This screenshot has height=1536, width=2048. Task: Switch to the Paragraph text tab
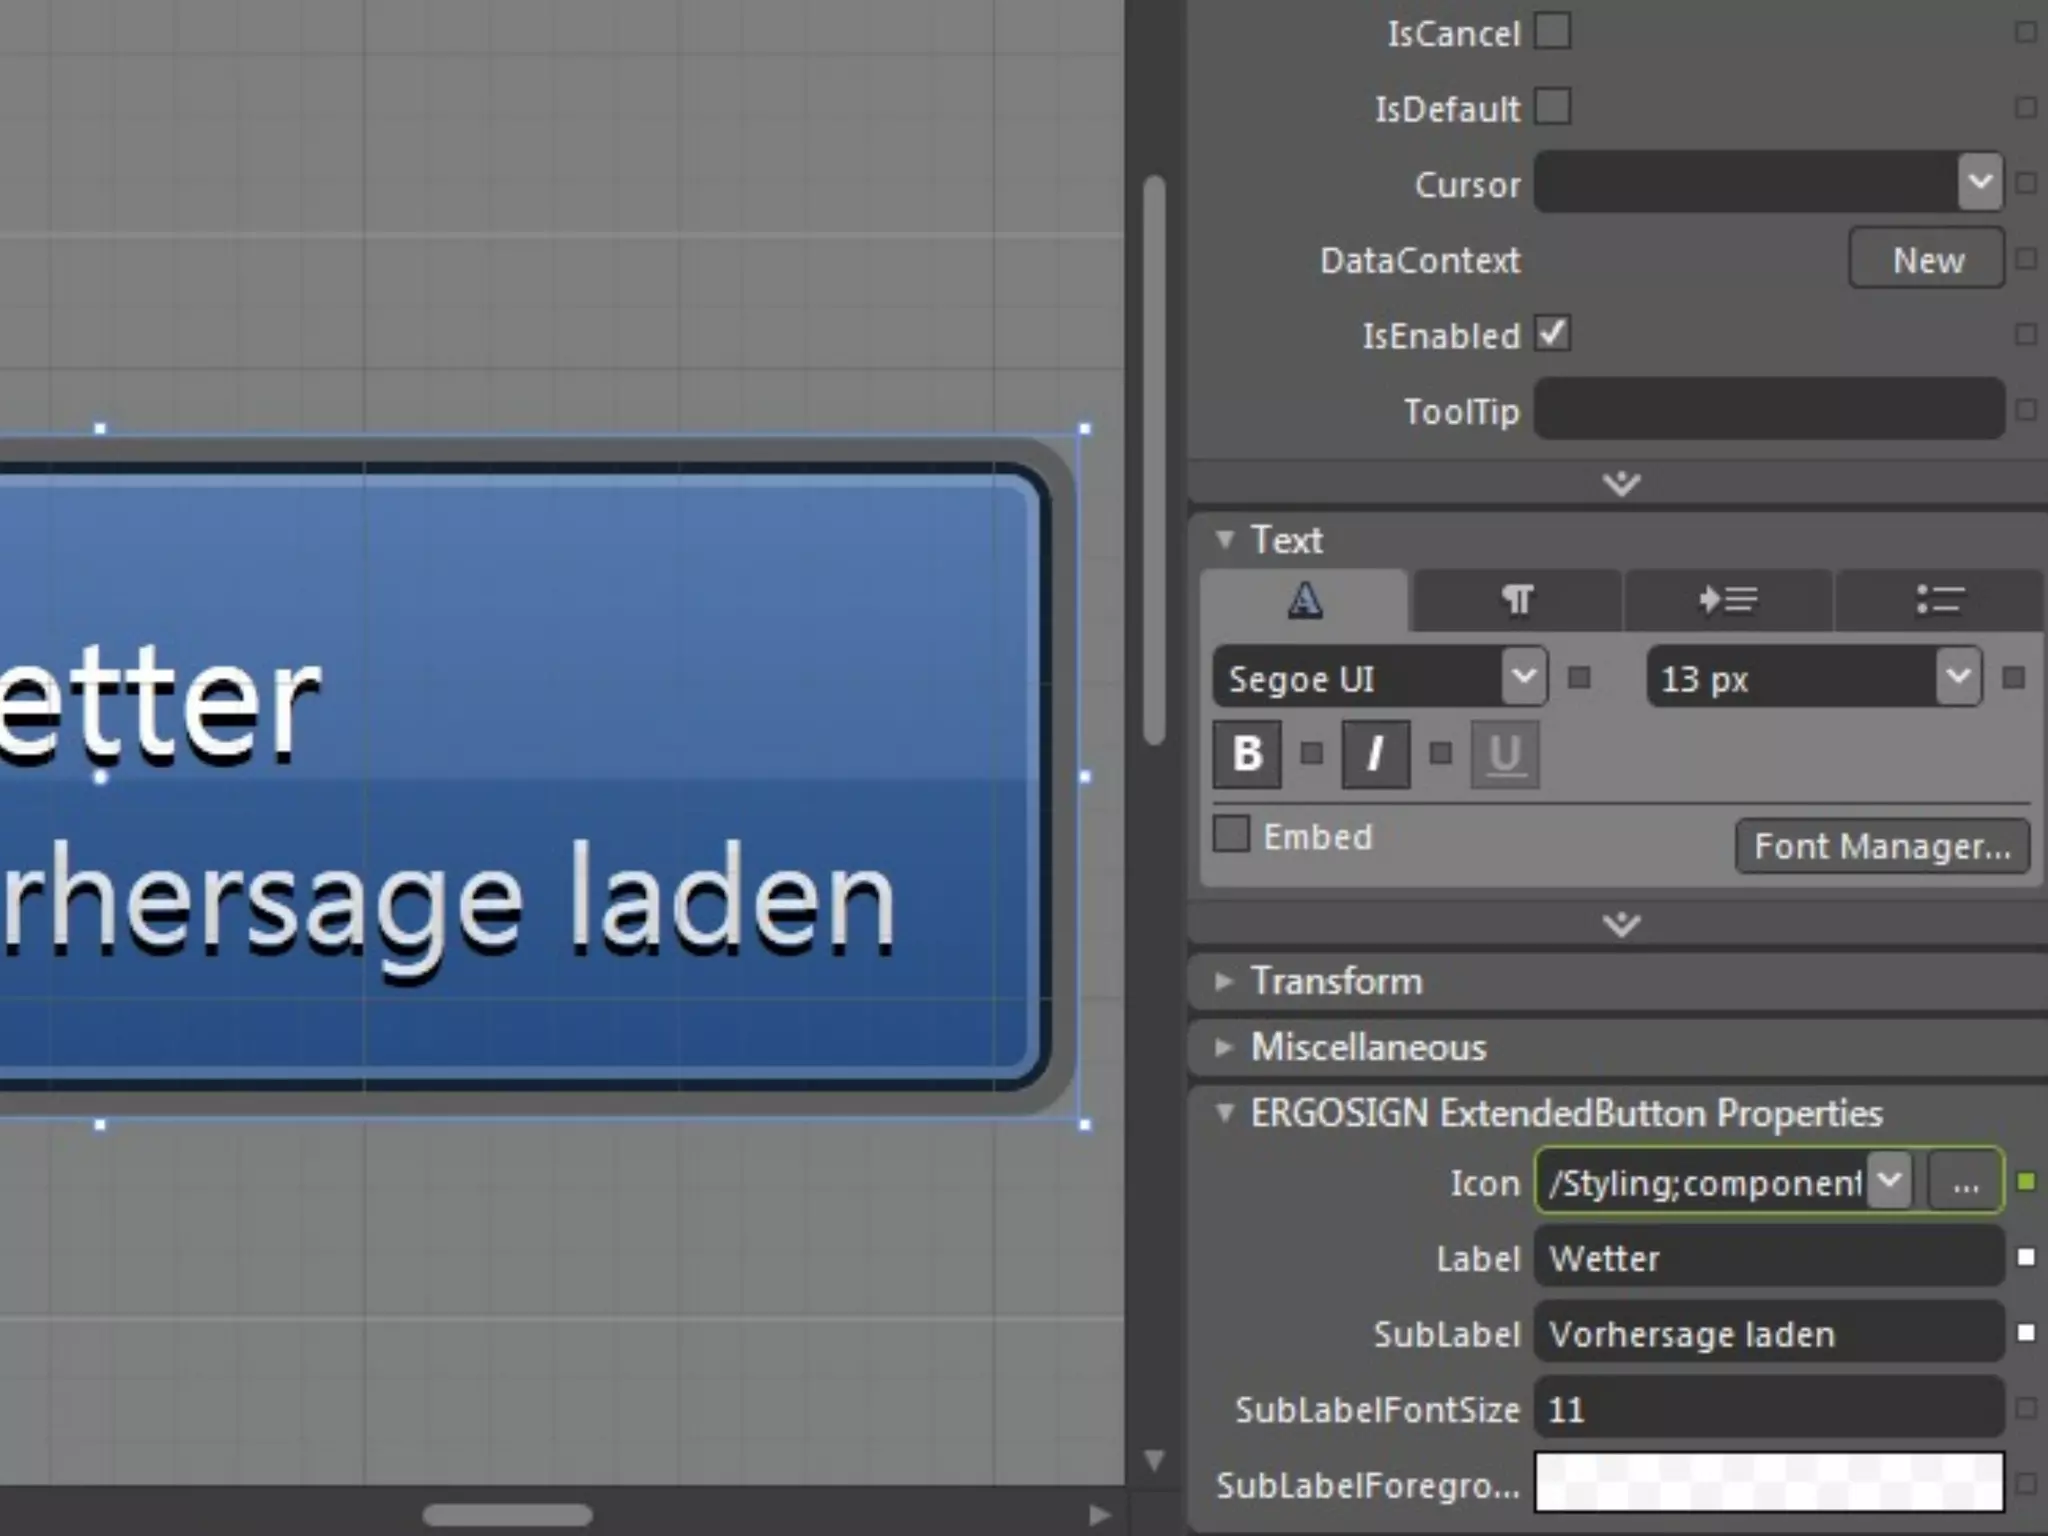coord(1517,600)
